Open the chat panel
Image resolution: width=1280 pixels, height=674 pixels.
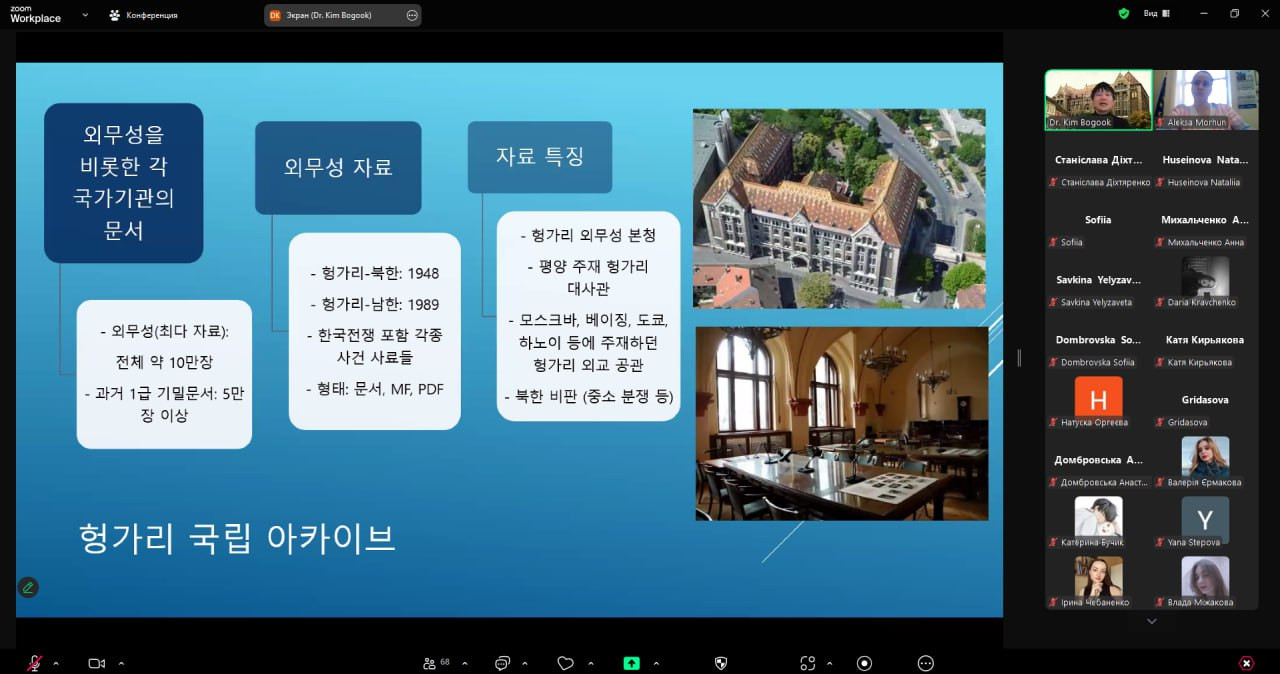point(502,663)
